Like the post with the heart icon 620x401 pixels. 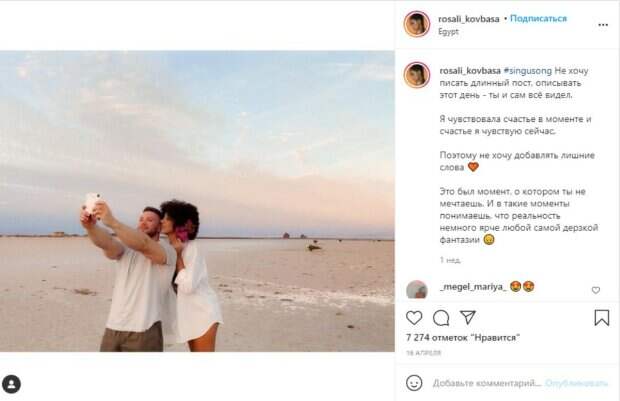pos(414,318)
